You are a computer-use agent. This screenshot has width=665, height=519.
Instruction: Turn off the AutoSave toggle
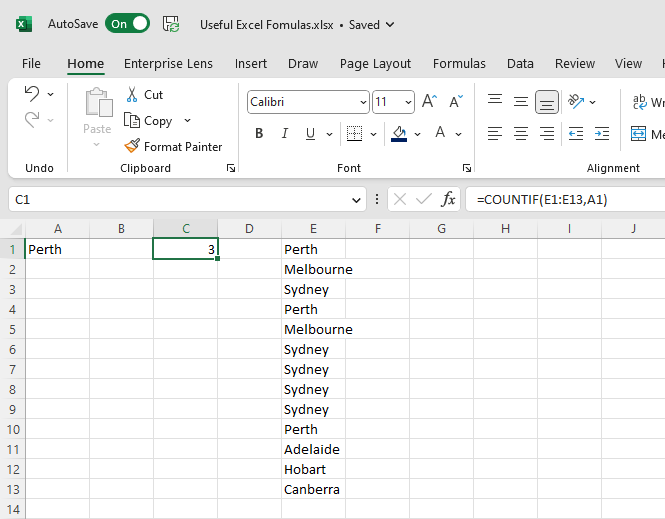pyautogui.click(x=128, y=23)
